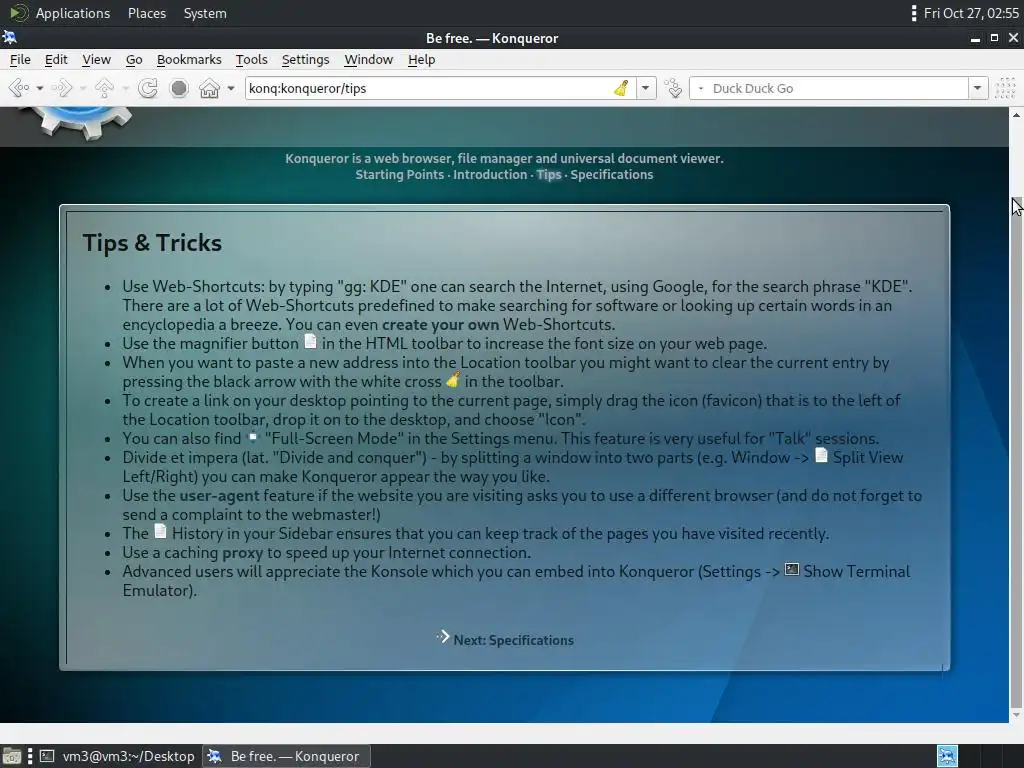
Task: Click the Next: Specifications link
Action: click(x=513, y=640)
